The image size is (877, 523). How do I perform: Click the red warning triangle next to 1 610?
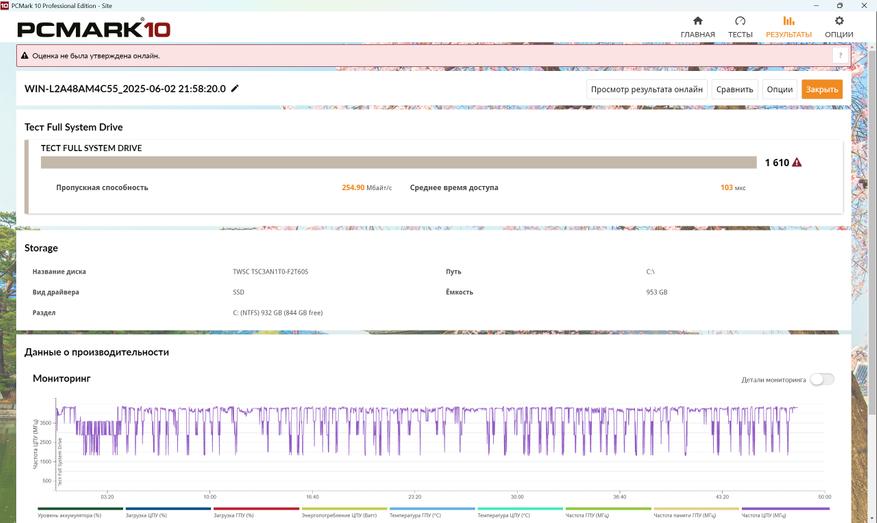797,163
